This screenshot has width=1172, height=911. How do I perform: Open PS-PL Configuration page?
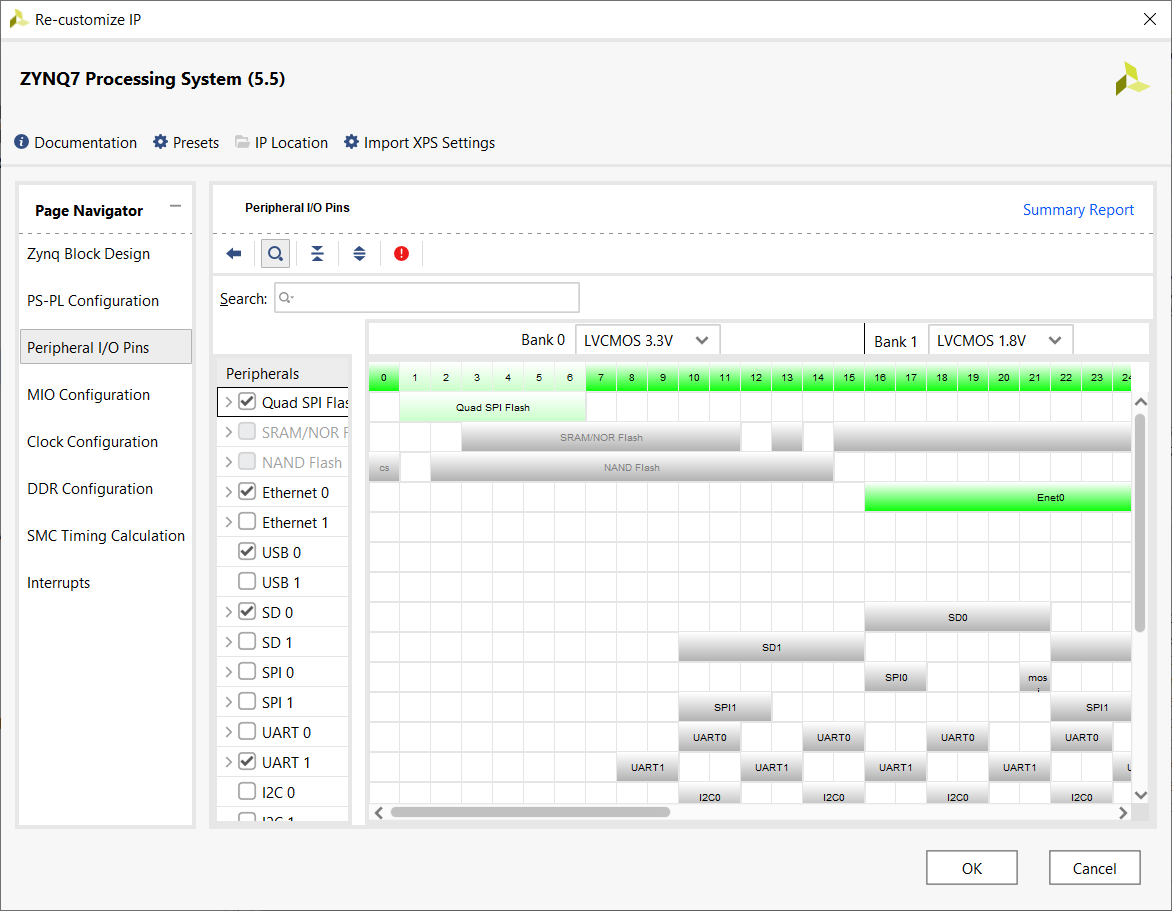pos(93,300)
